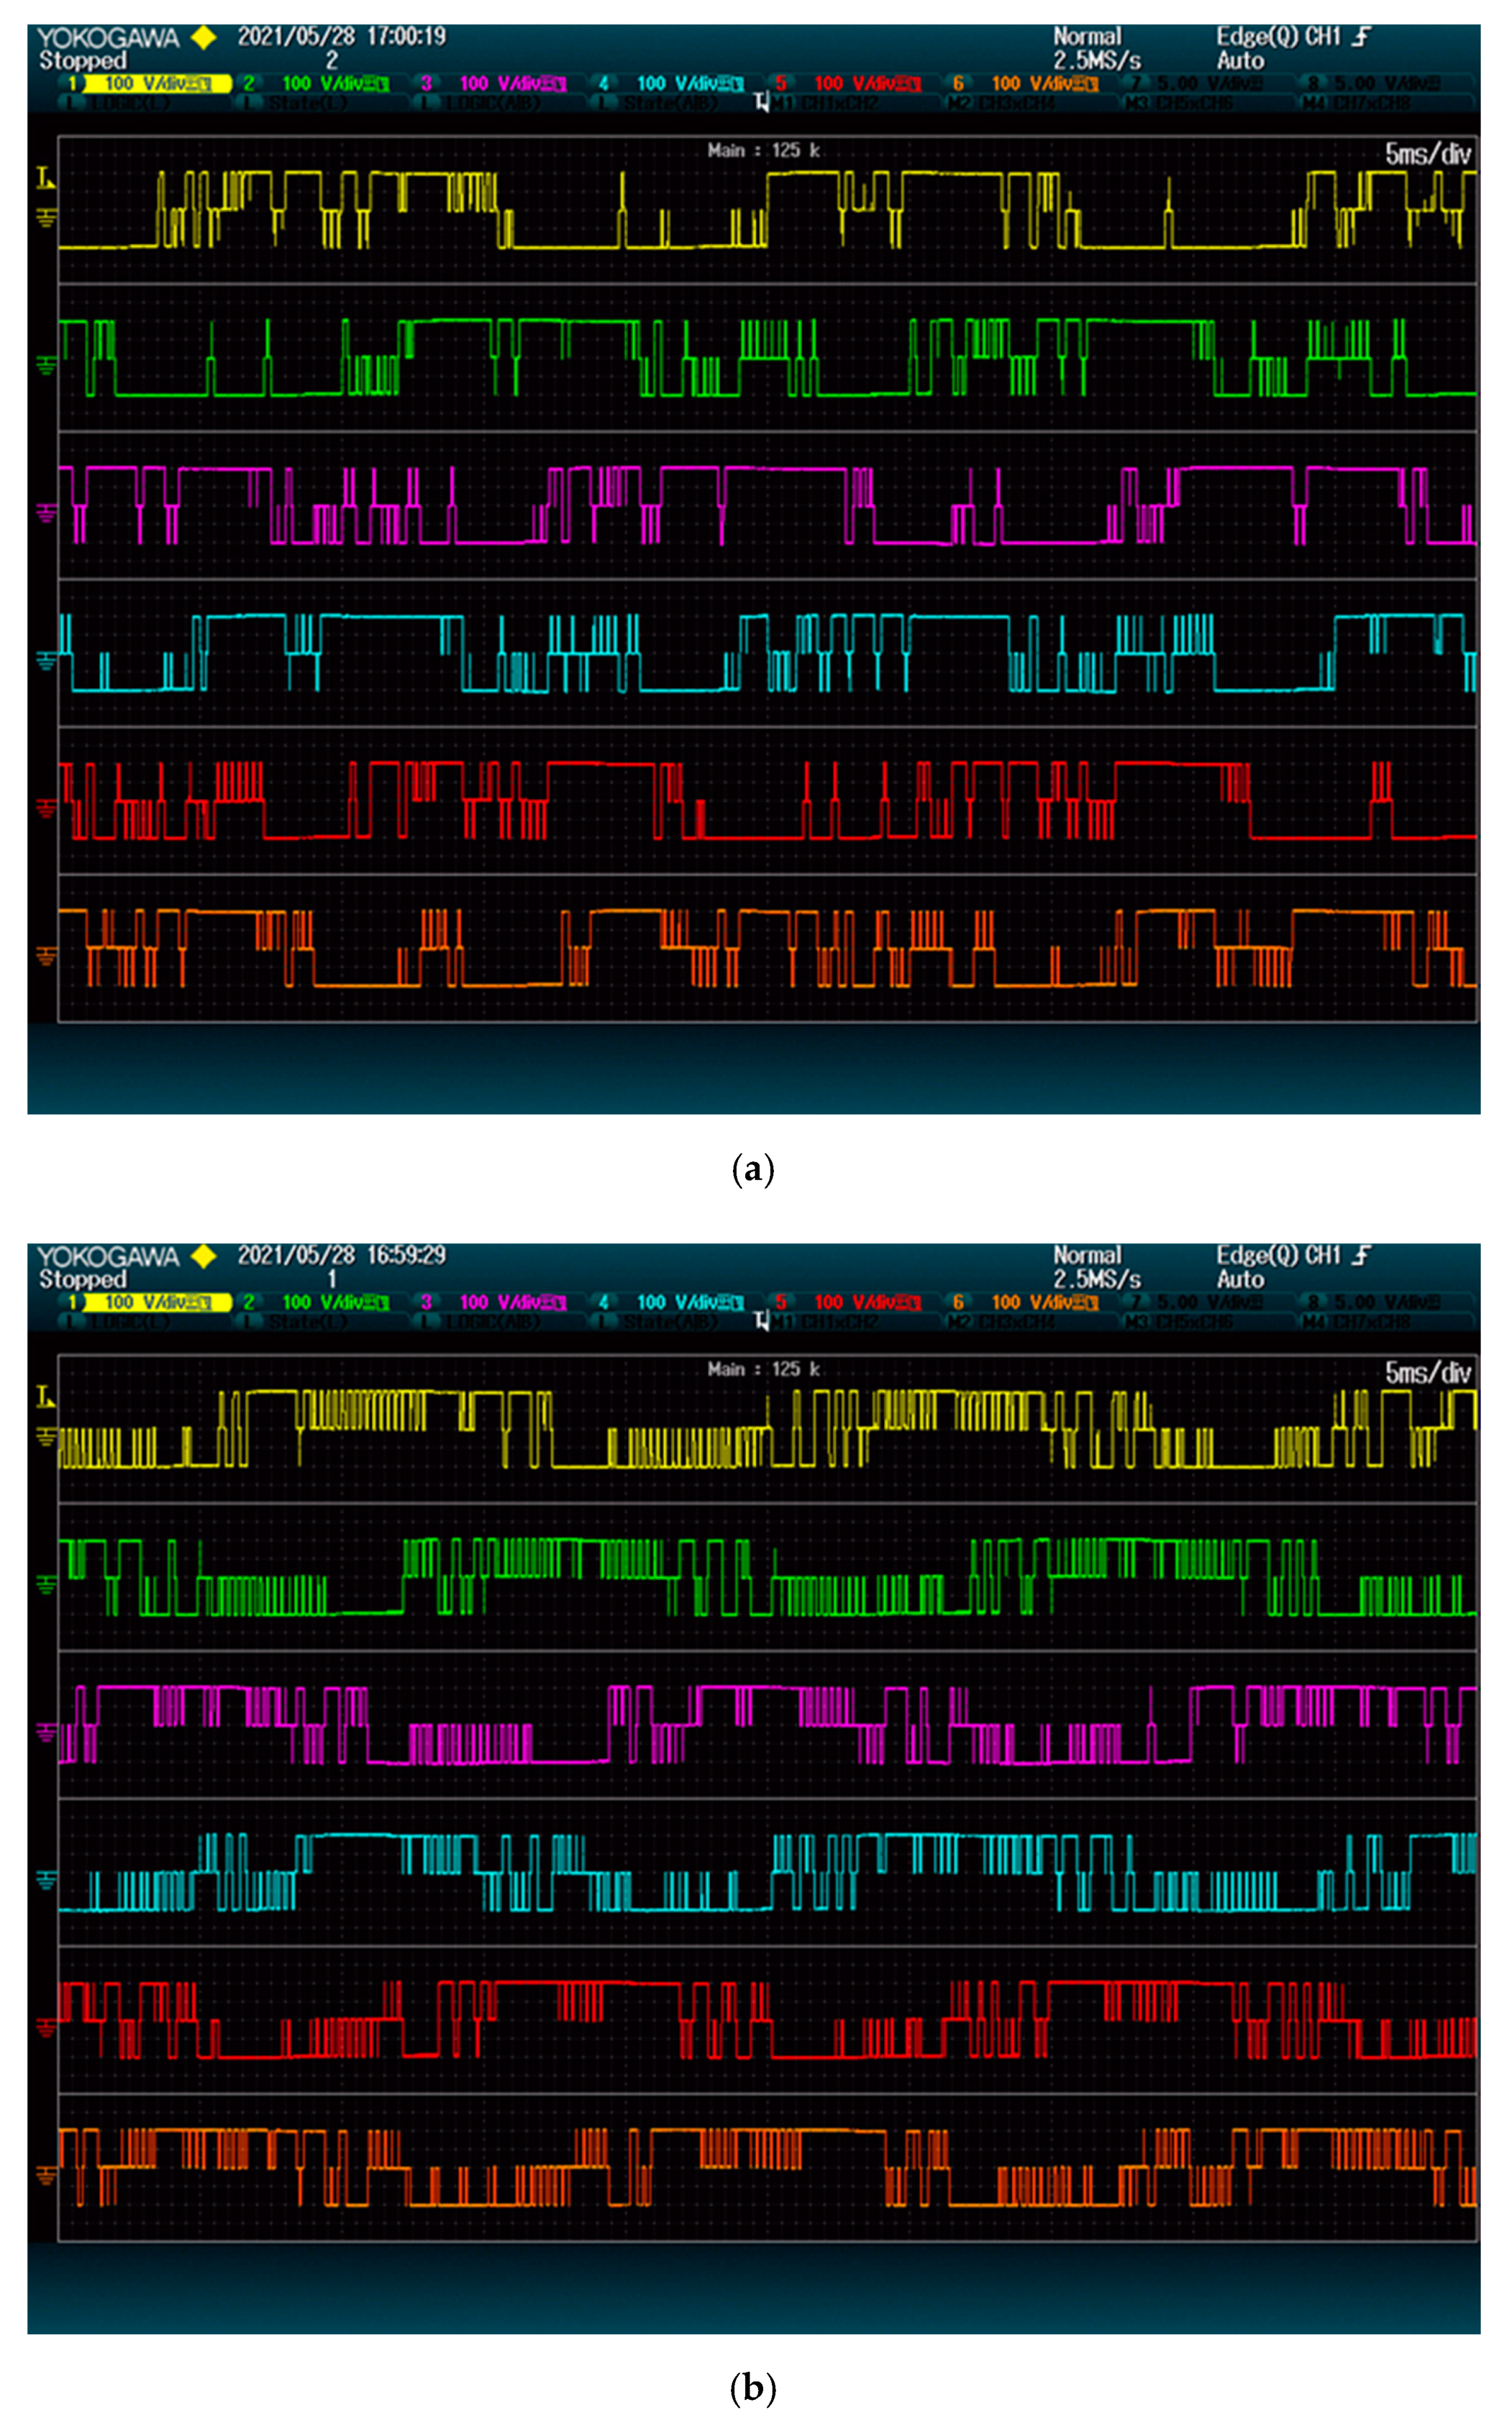Click the Auto trigger mode label in panel (b)

(1240, 1279)
